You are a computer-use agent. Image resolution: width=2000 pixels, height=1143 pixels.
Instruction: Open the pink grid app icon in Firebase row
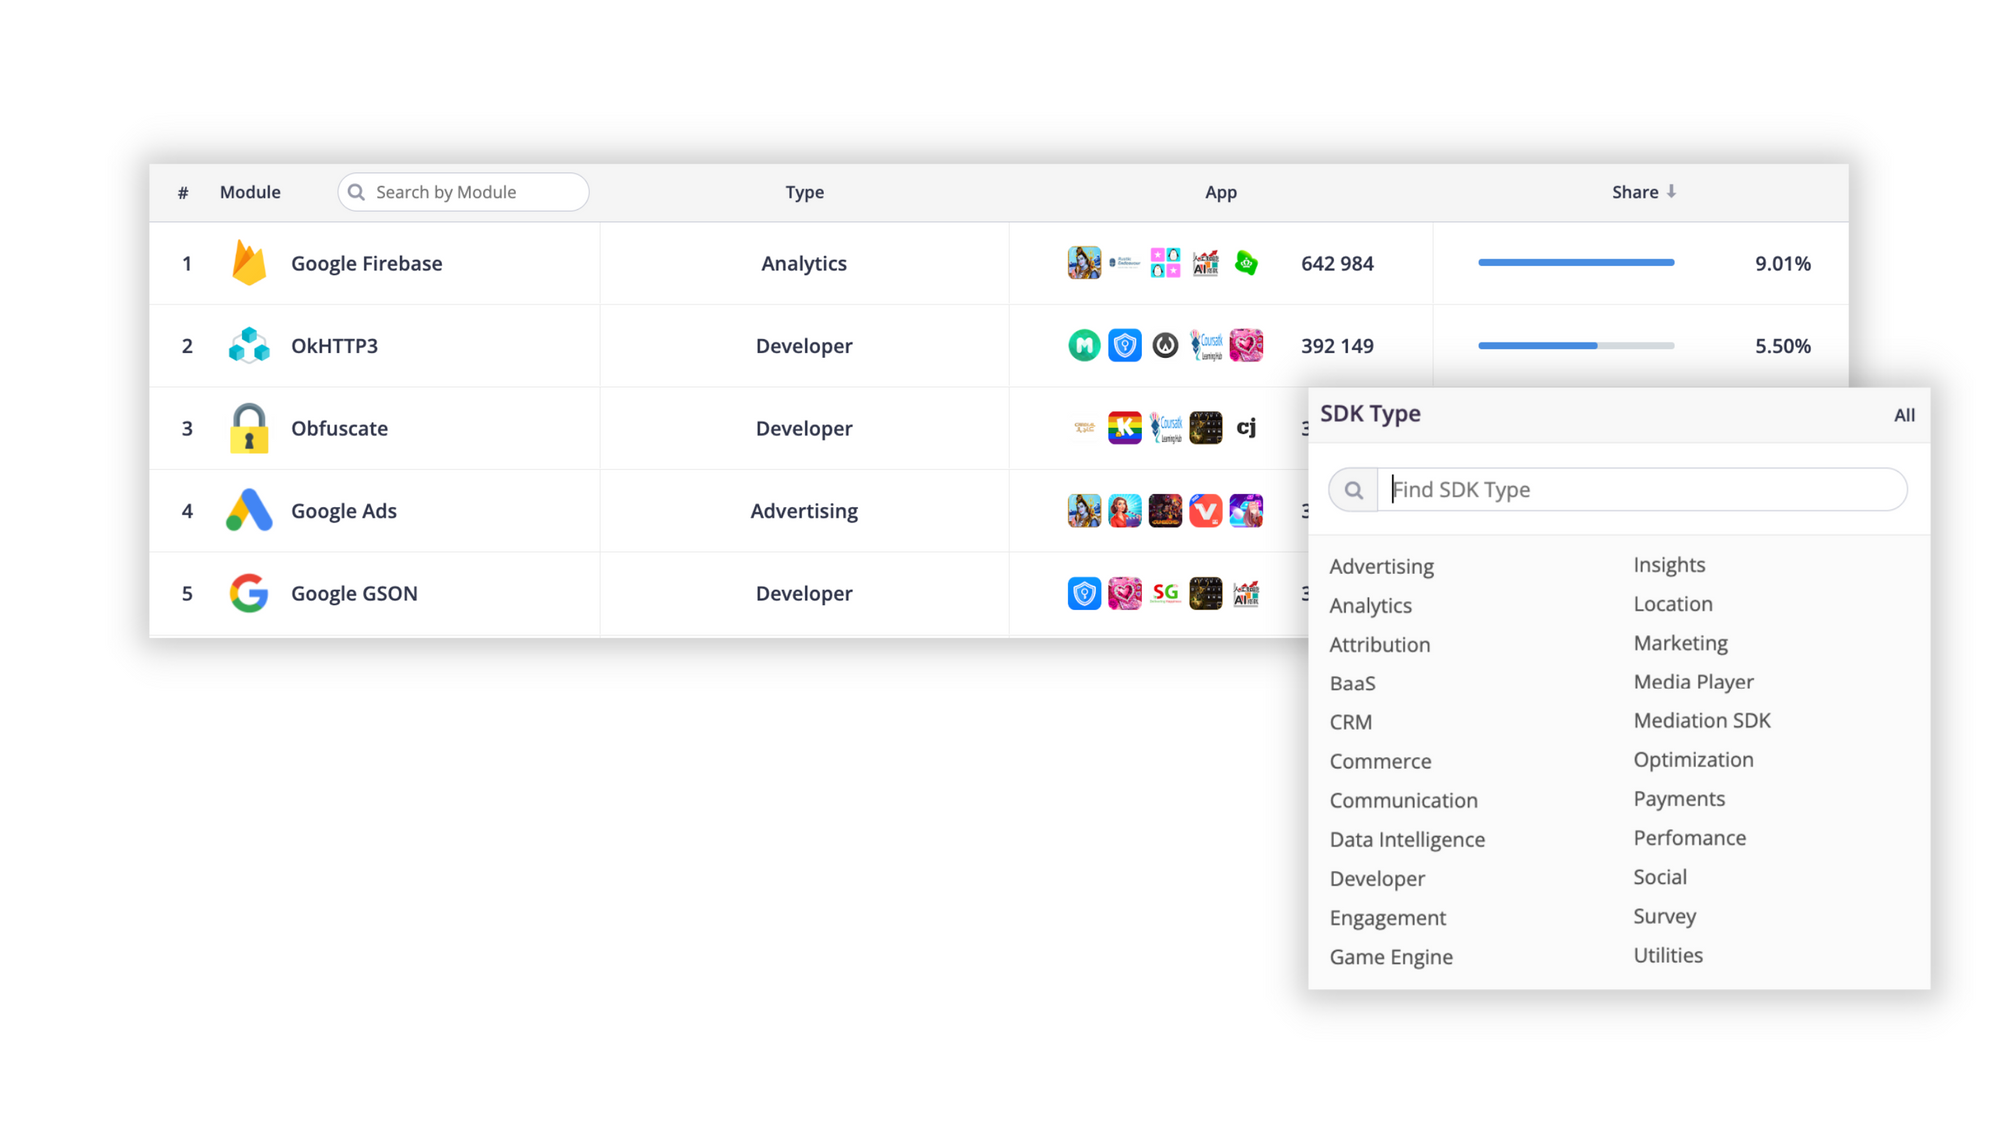[1165, 263]
